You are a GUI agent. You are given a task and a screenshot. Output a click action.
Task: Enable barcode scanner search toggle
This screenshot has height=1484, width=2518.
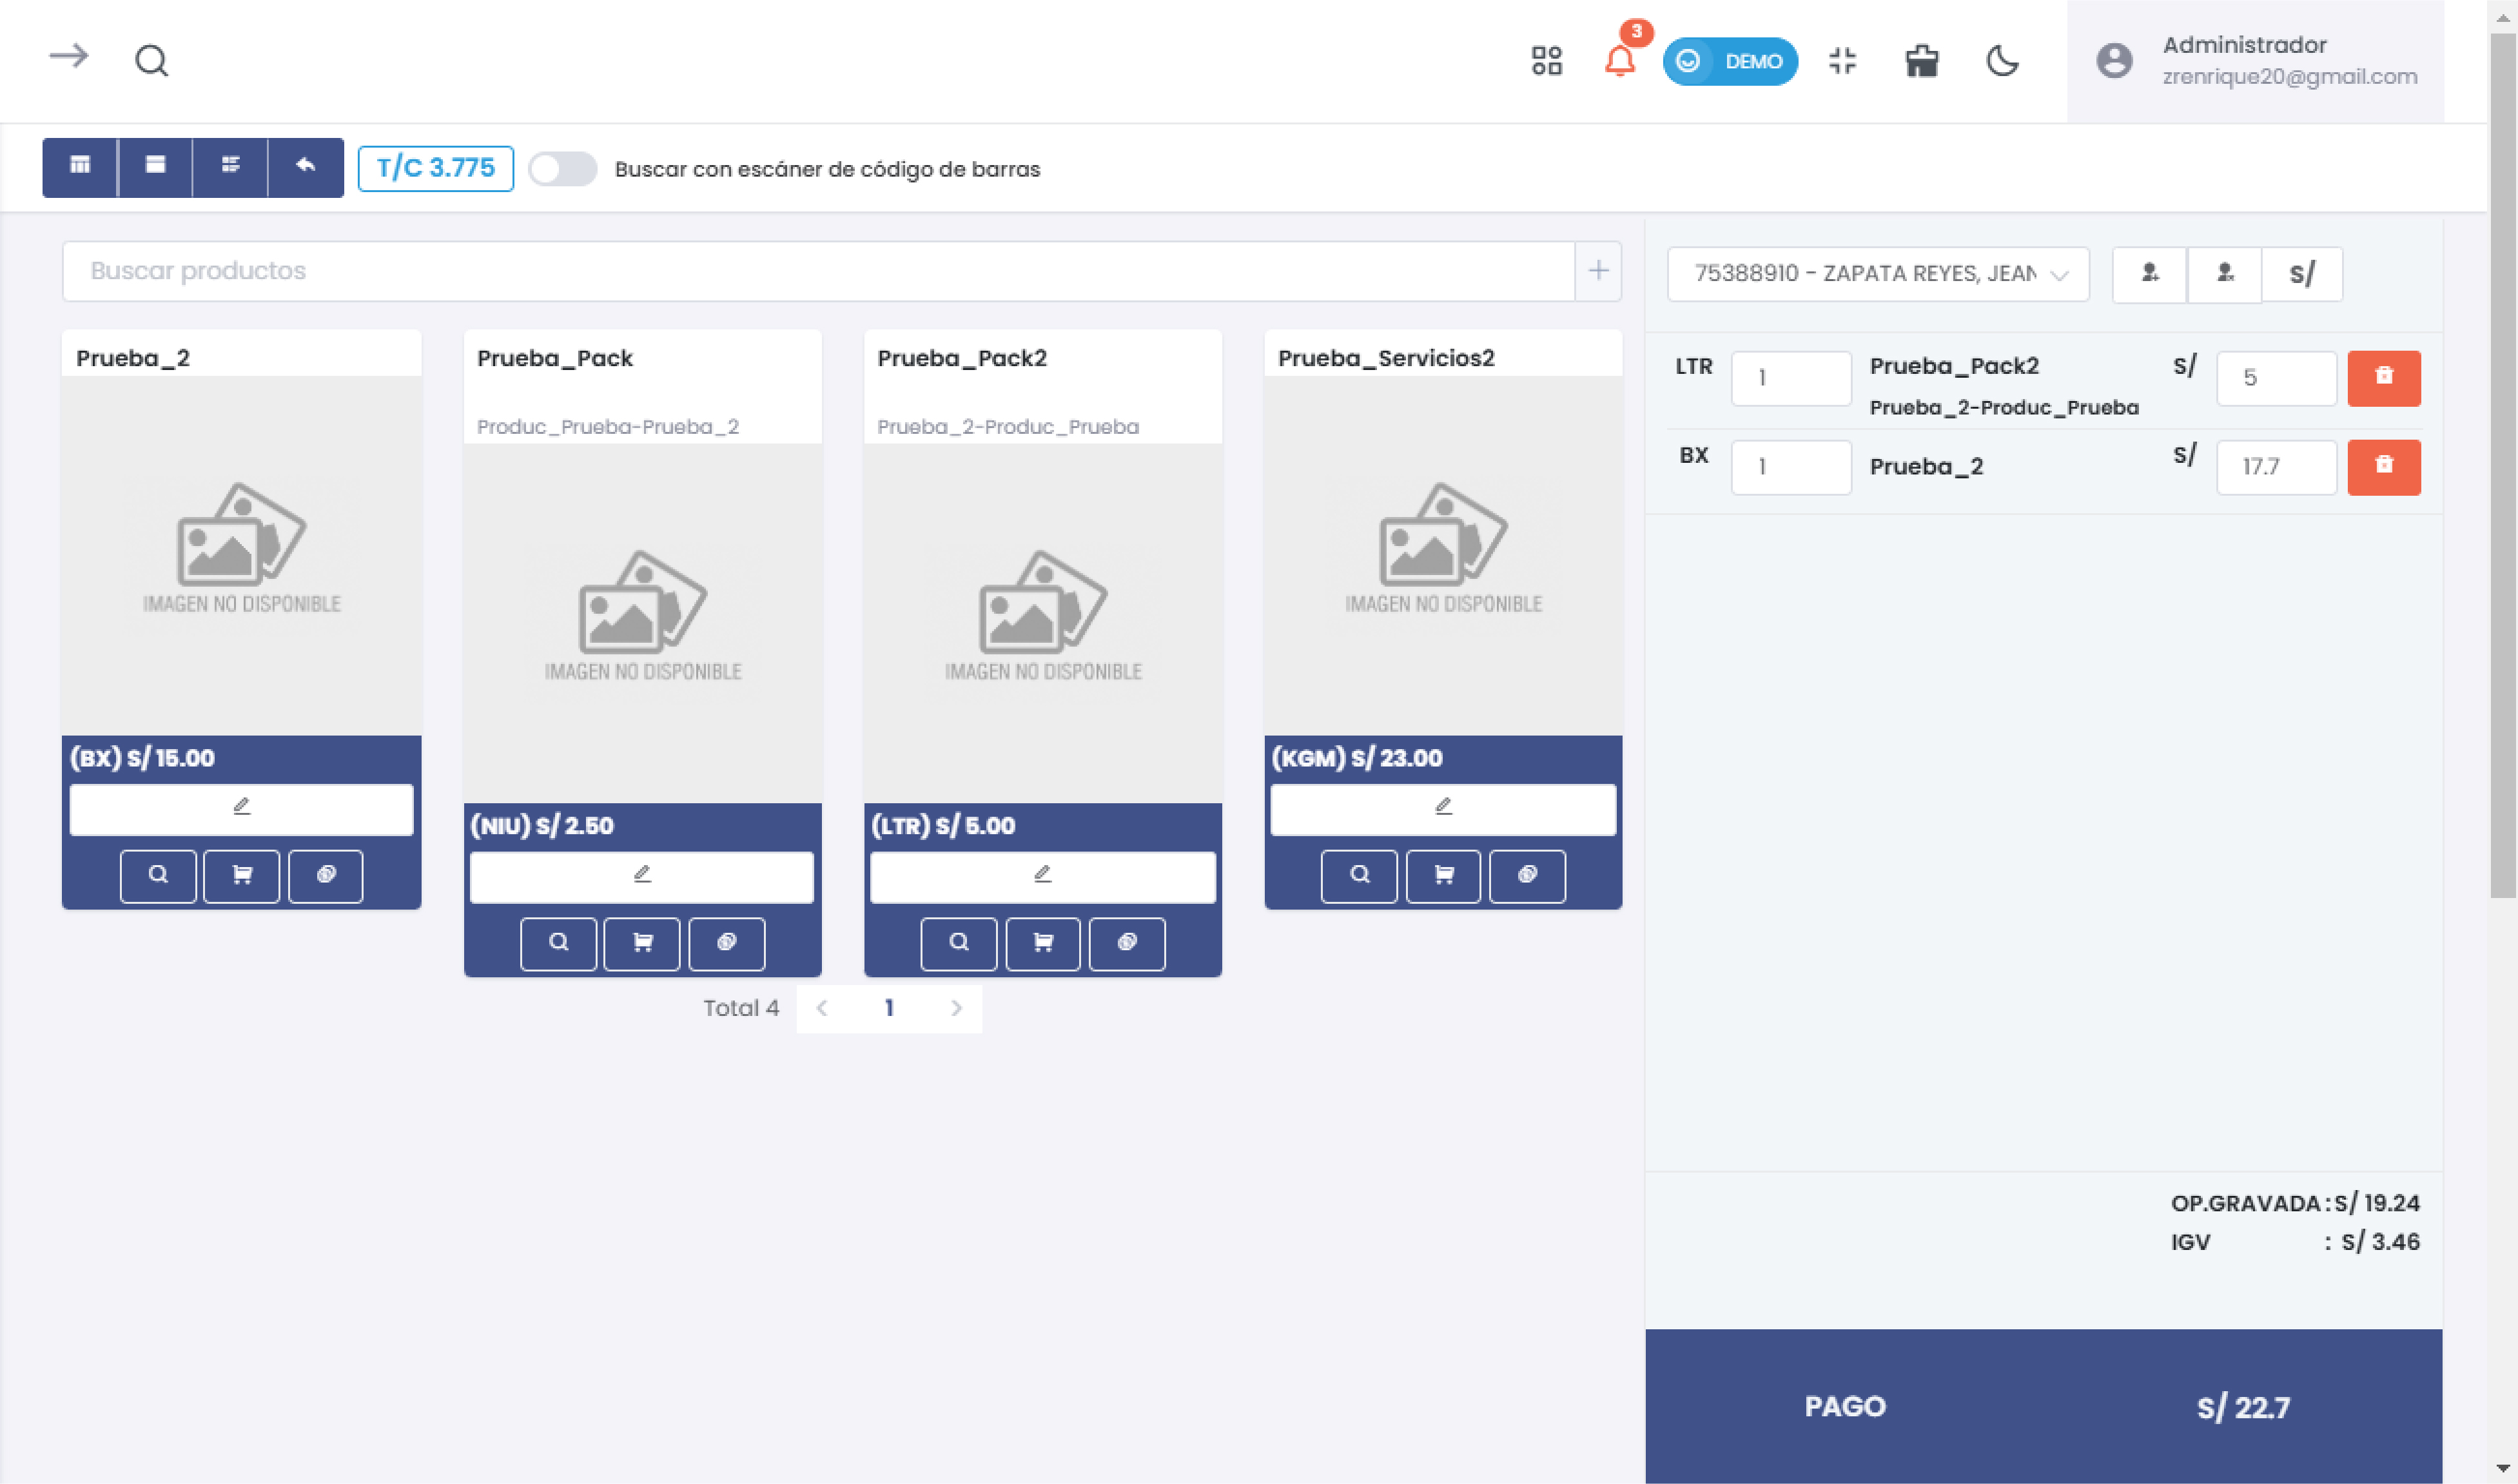click(x=562, y=169)
